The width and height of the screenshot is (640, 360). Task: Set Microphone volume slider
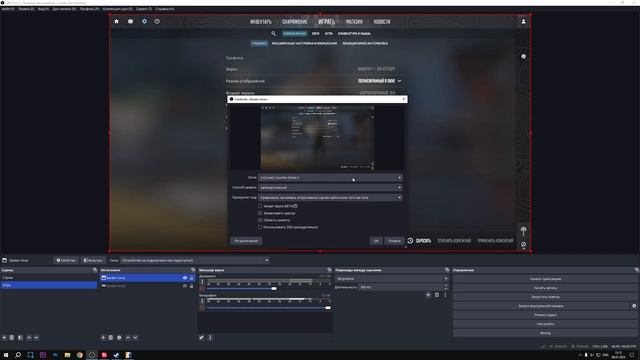tap(328, 308)
